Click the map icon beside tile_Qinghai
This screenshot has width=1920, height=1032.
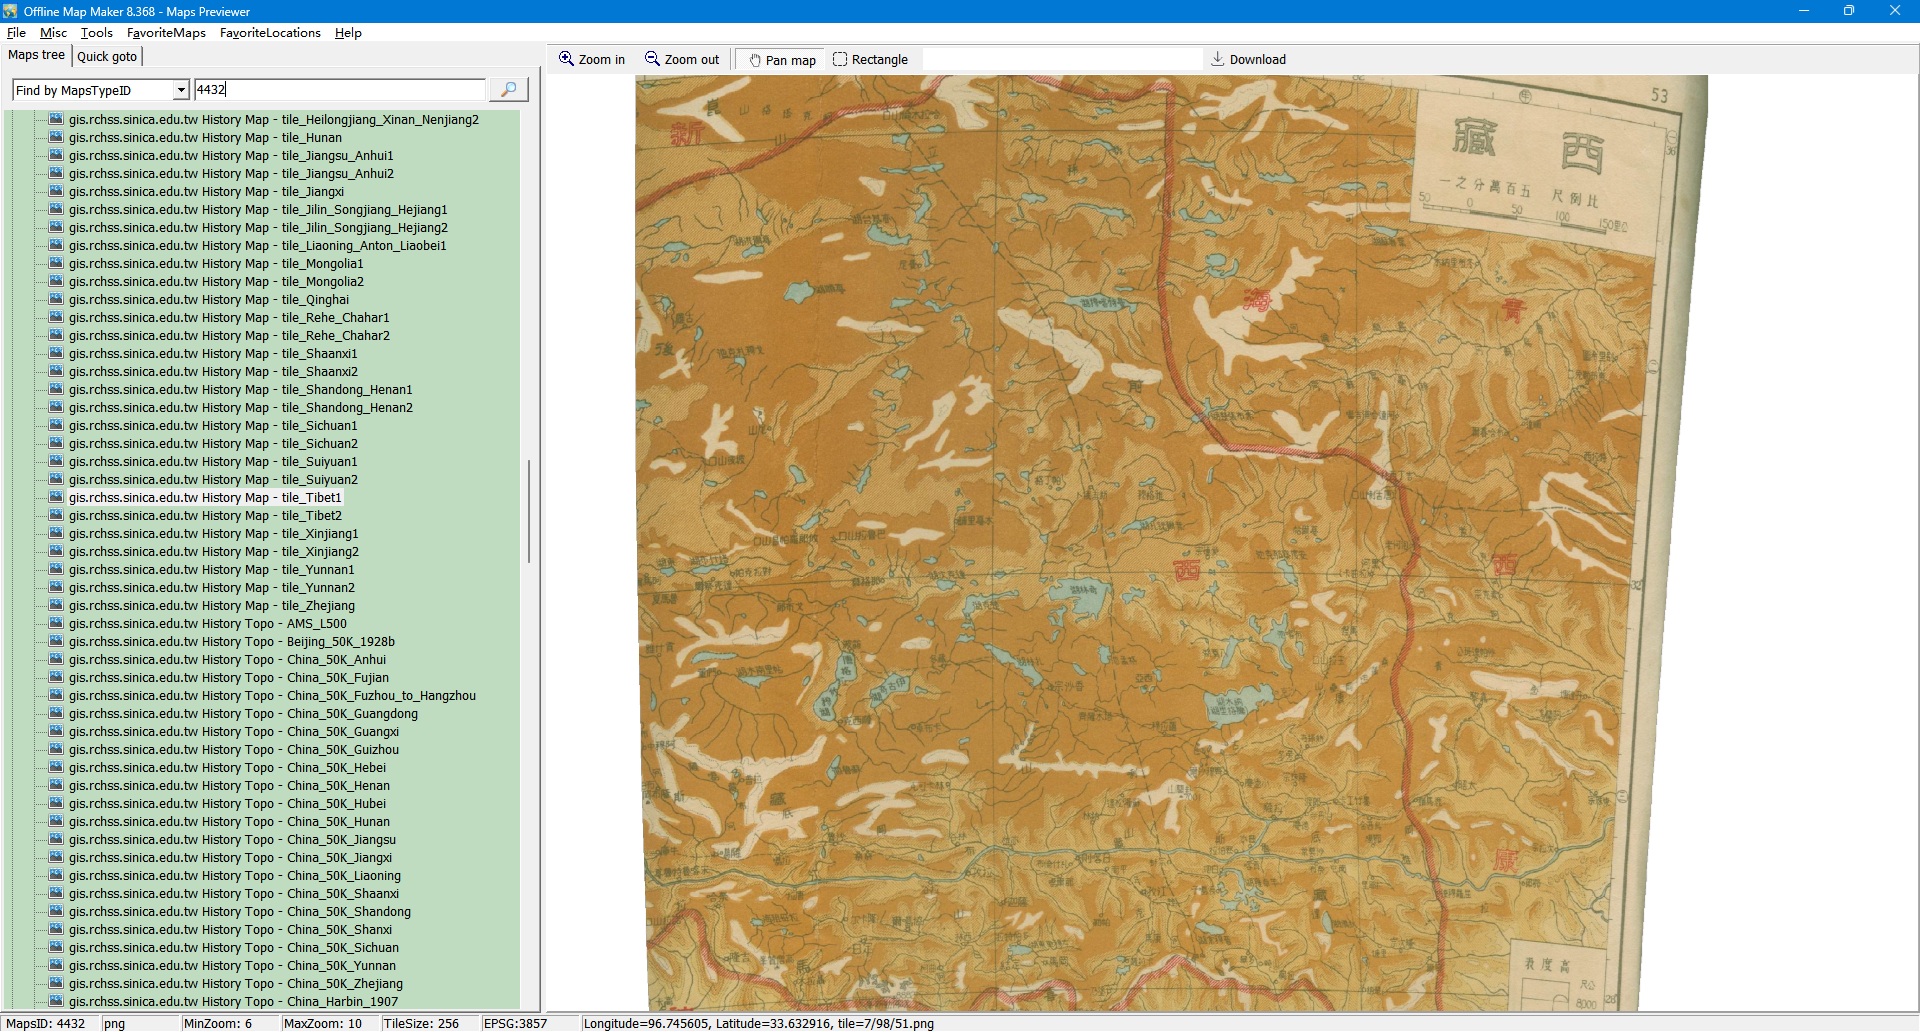click(56, 300)
